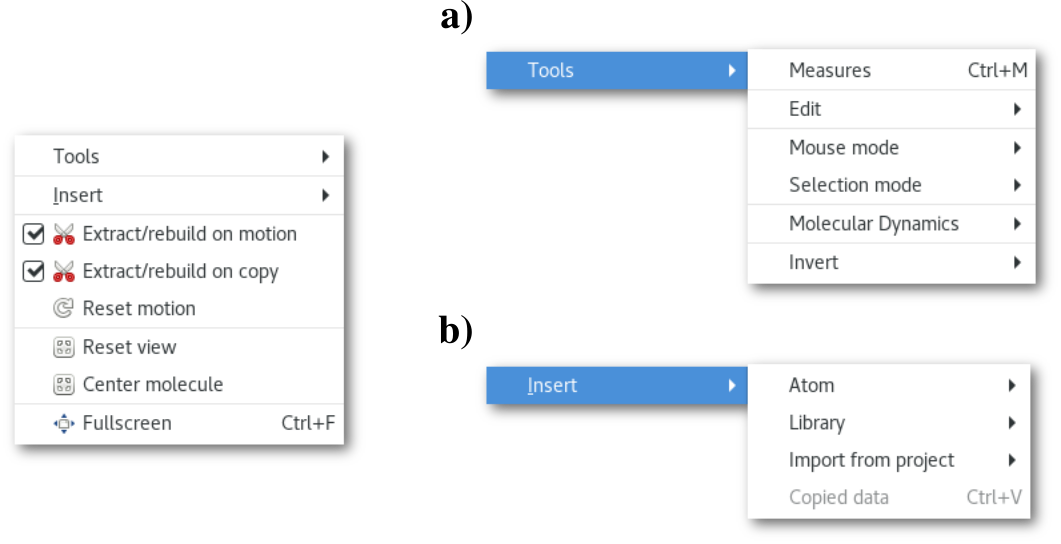Screen dimensions: 1061x544
Task: Click the scissors icon for Extract/rebuild on motion
Action: 64,234
